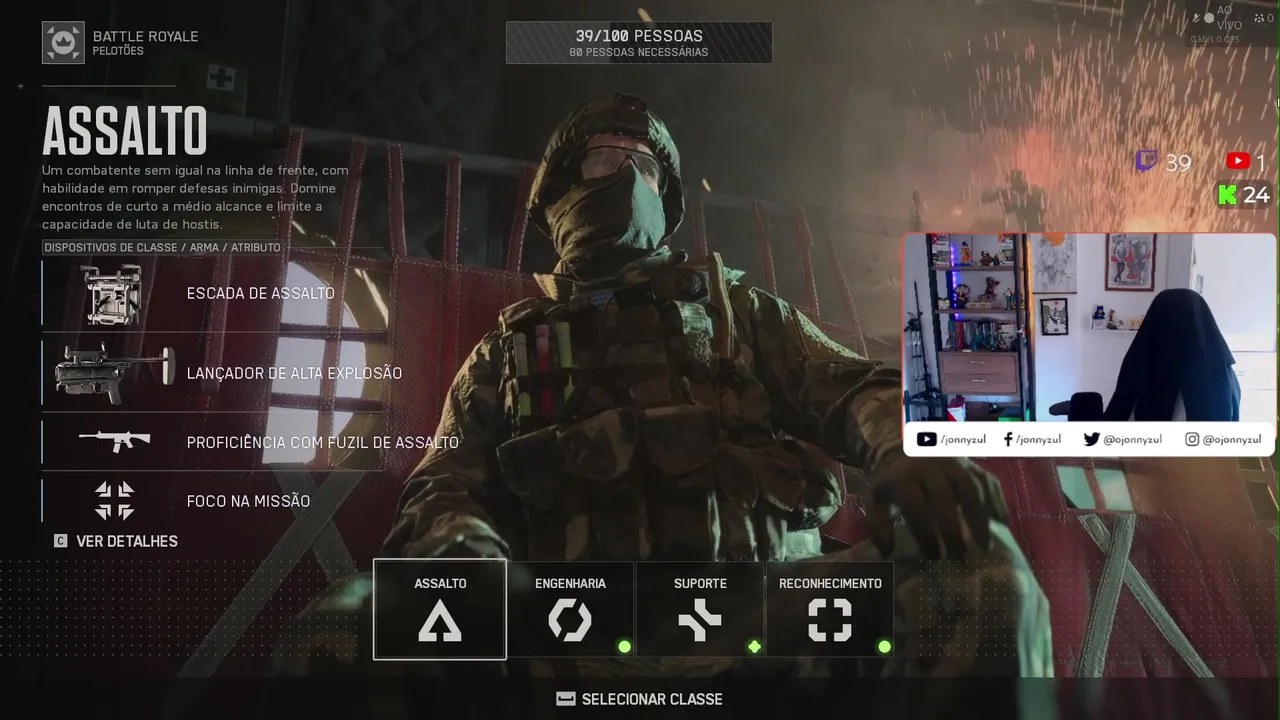Click the Kick viewer count icon

[x=1227, y=195]
